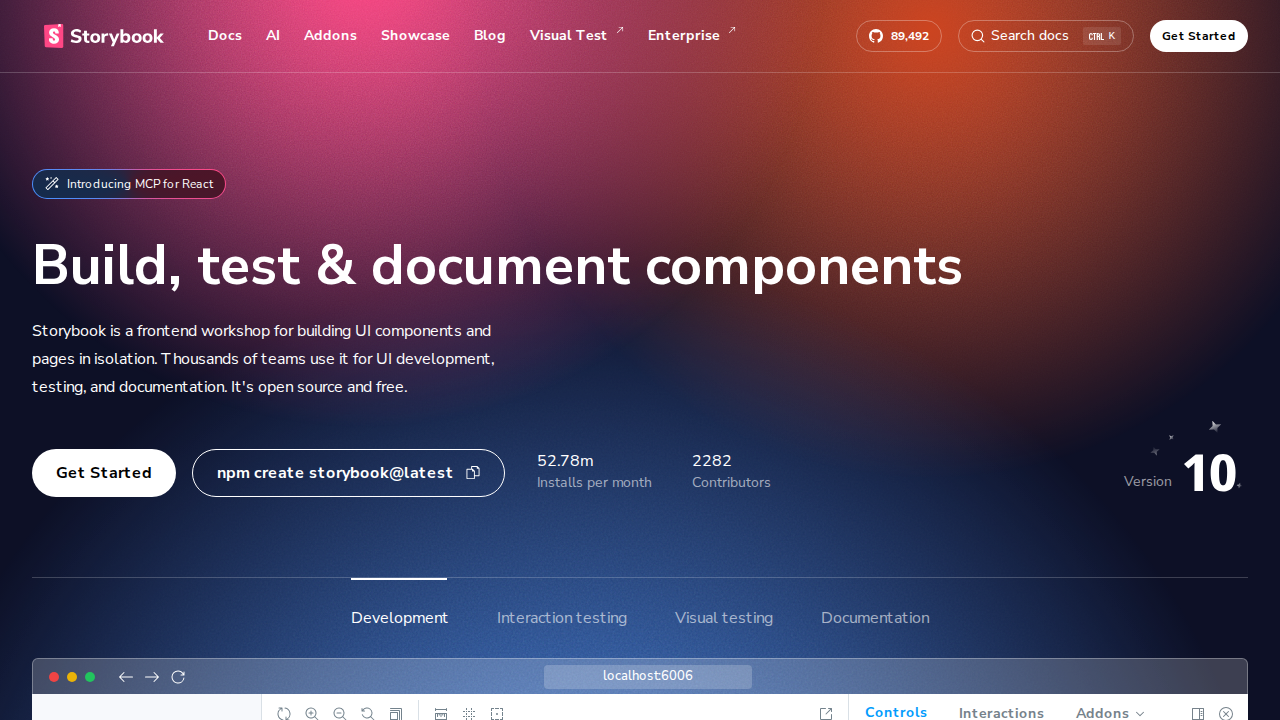Select the Documentation tab
Image resolution: width=1280 pixels, height=720 pixels.
click(875, 618)
